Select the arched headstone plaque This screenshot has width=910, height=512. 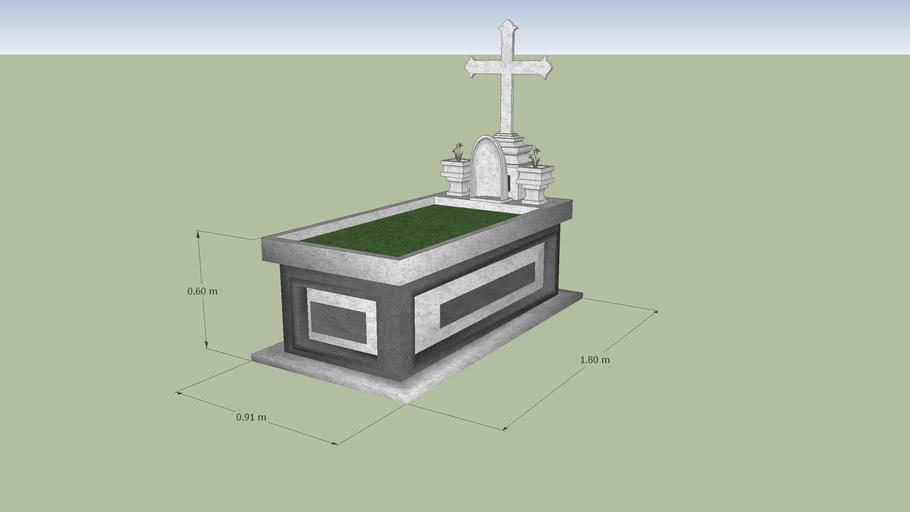click(488, 168)
